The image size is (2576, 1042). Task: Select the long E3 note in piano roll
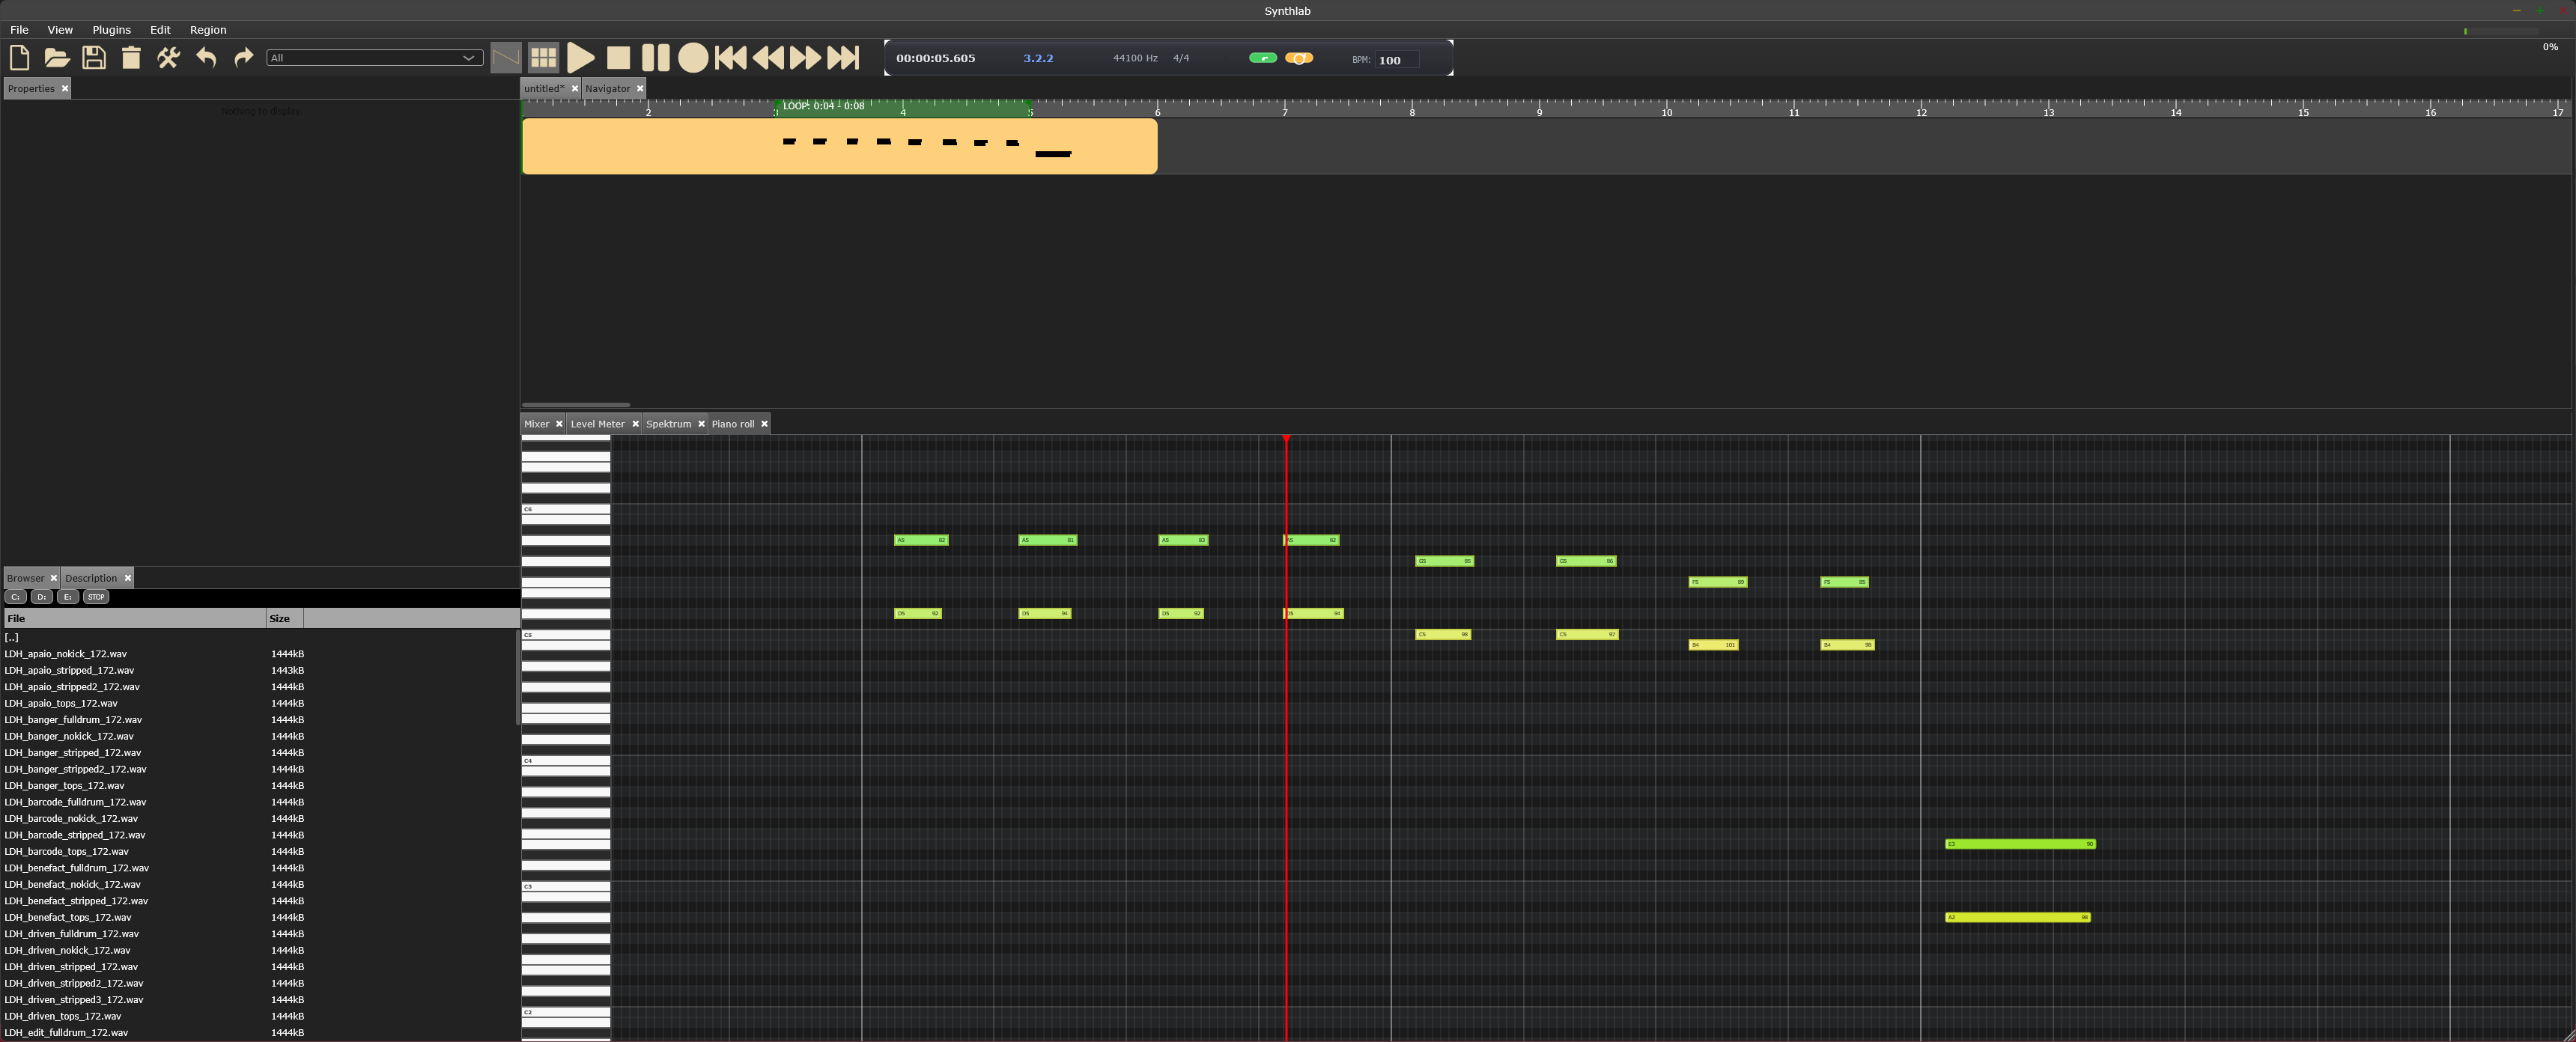click(x=2020, y=844)
